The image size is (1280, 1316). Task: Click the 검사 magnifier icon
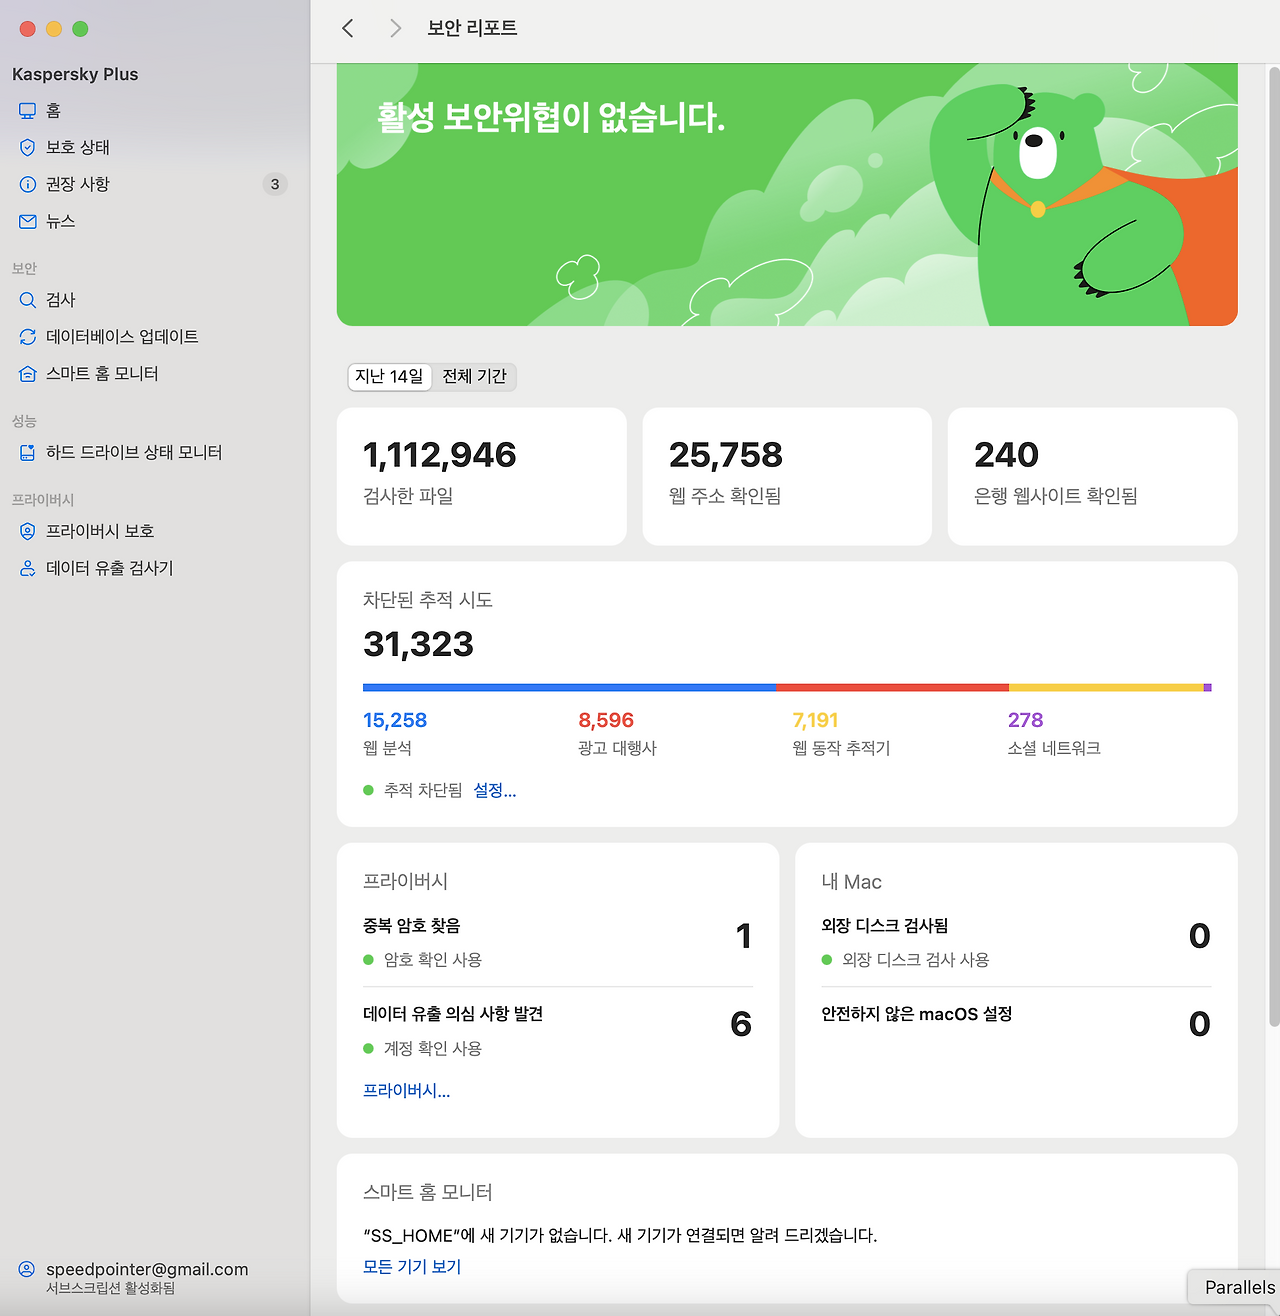click(x=28, y=300)
